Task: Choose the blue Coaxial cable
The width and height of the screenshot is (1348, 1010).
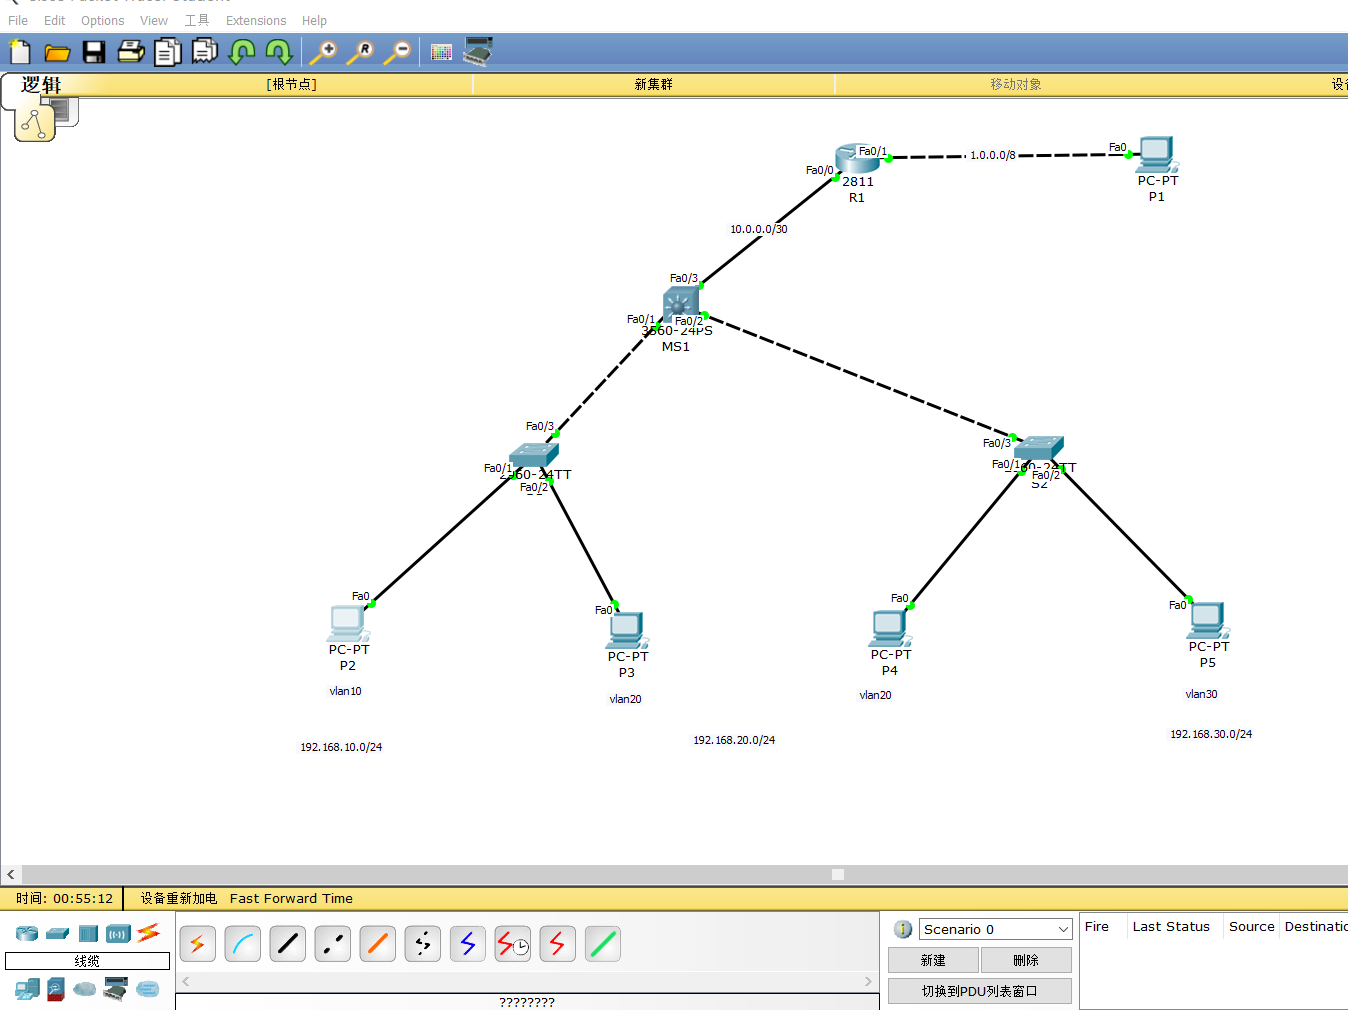Action: (x=468, y=944)
